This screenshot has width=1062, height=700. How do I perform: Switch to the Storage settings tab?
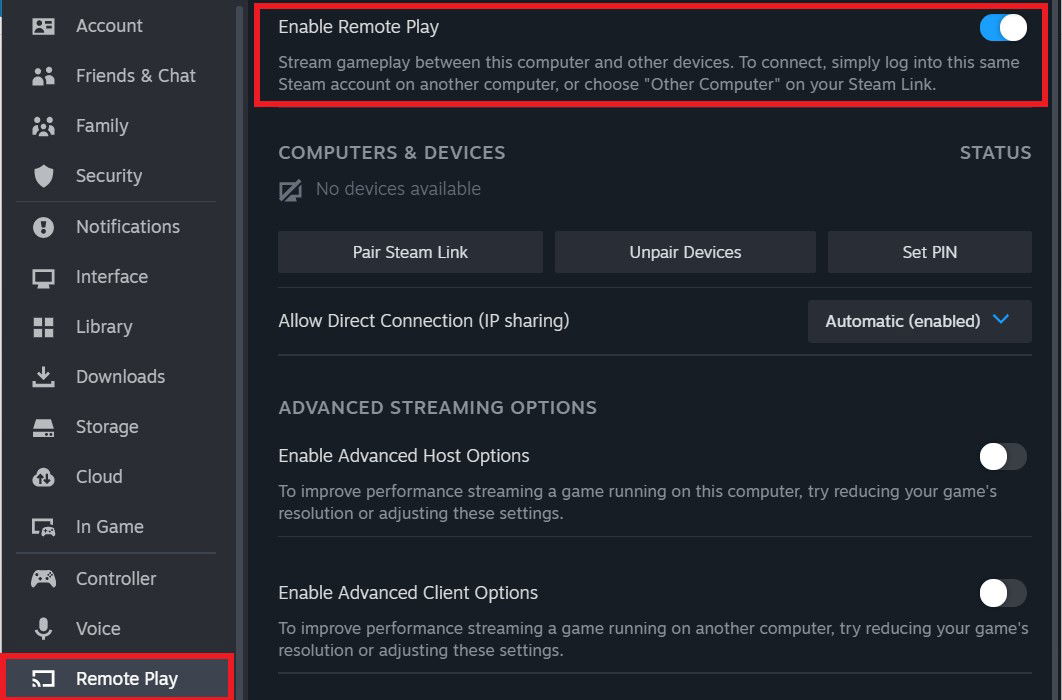click(106, 427)
